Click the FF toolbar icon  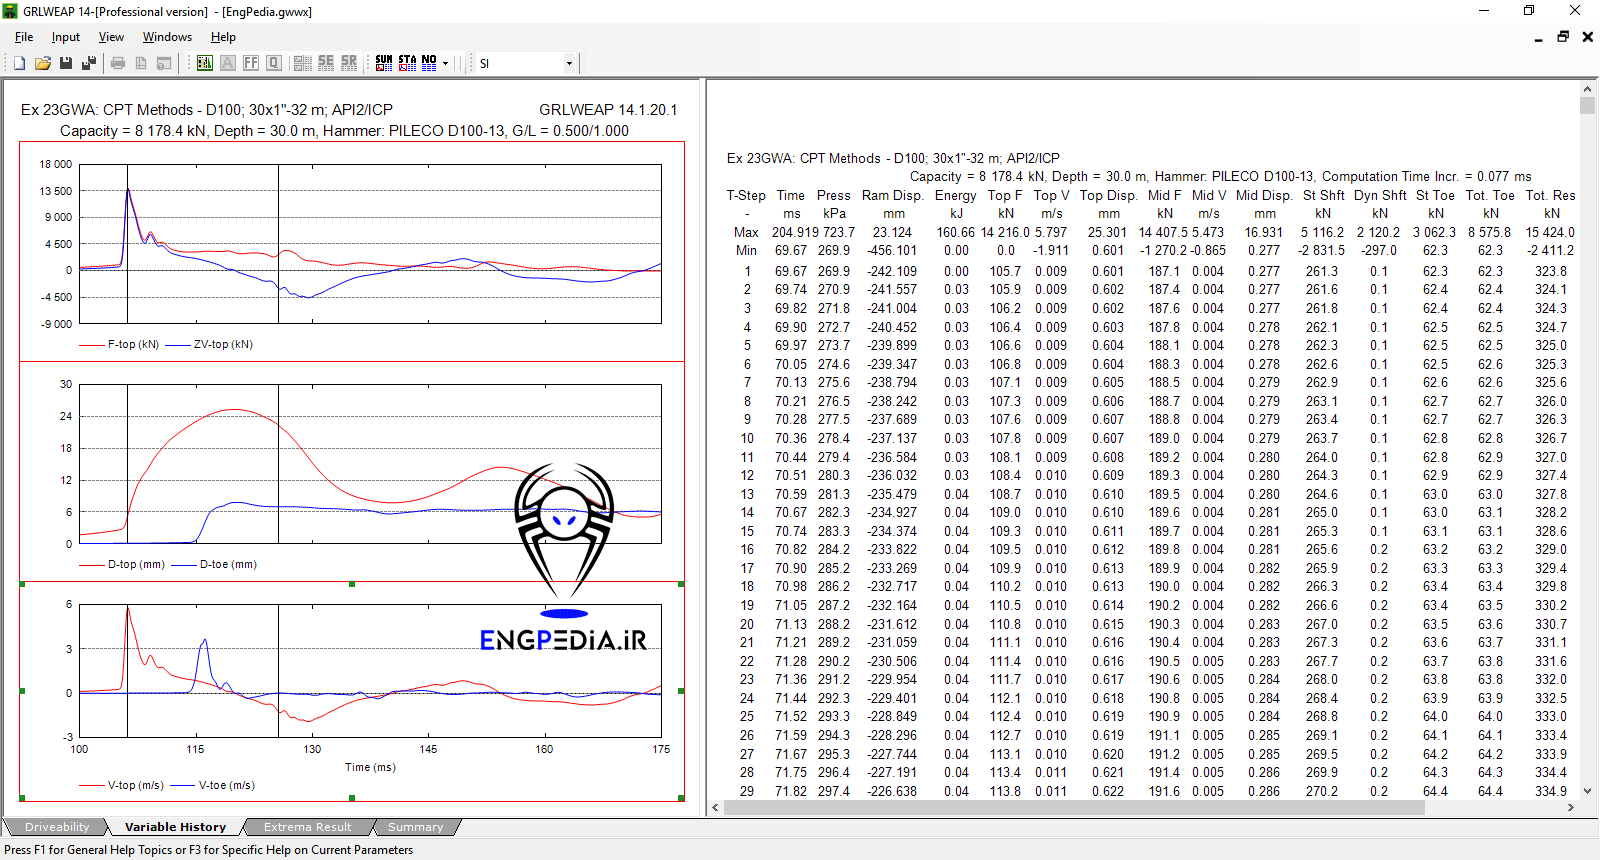251,63
